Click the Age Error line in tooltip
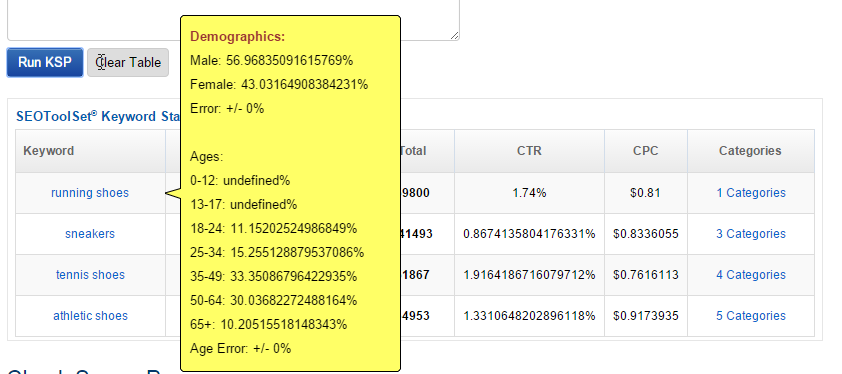Image resolution: width=842 pixels, height=374 pixels. (241, 349)
